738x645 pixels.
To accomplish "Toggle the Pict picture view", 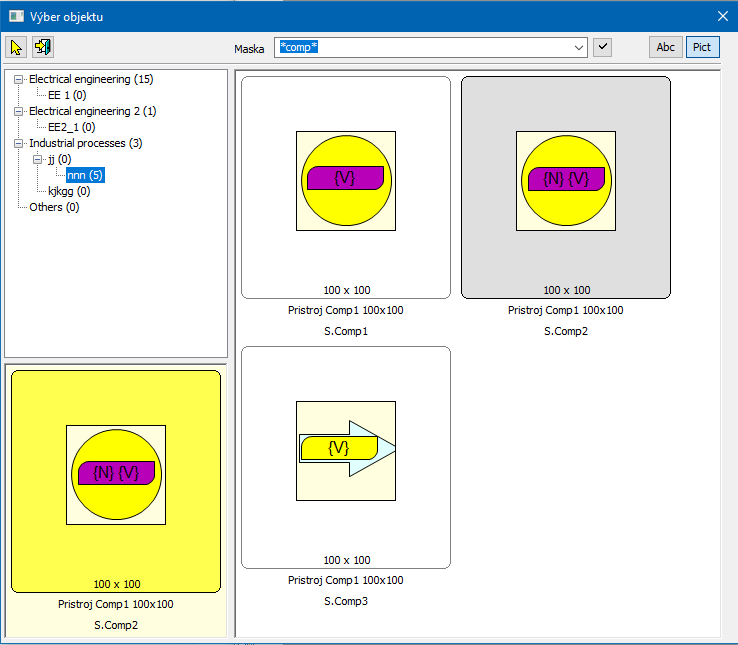I will 702,47.
